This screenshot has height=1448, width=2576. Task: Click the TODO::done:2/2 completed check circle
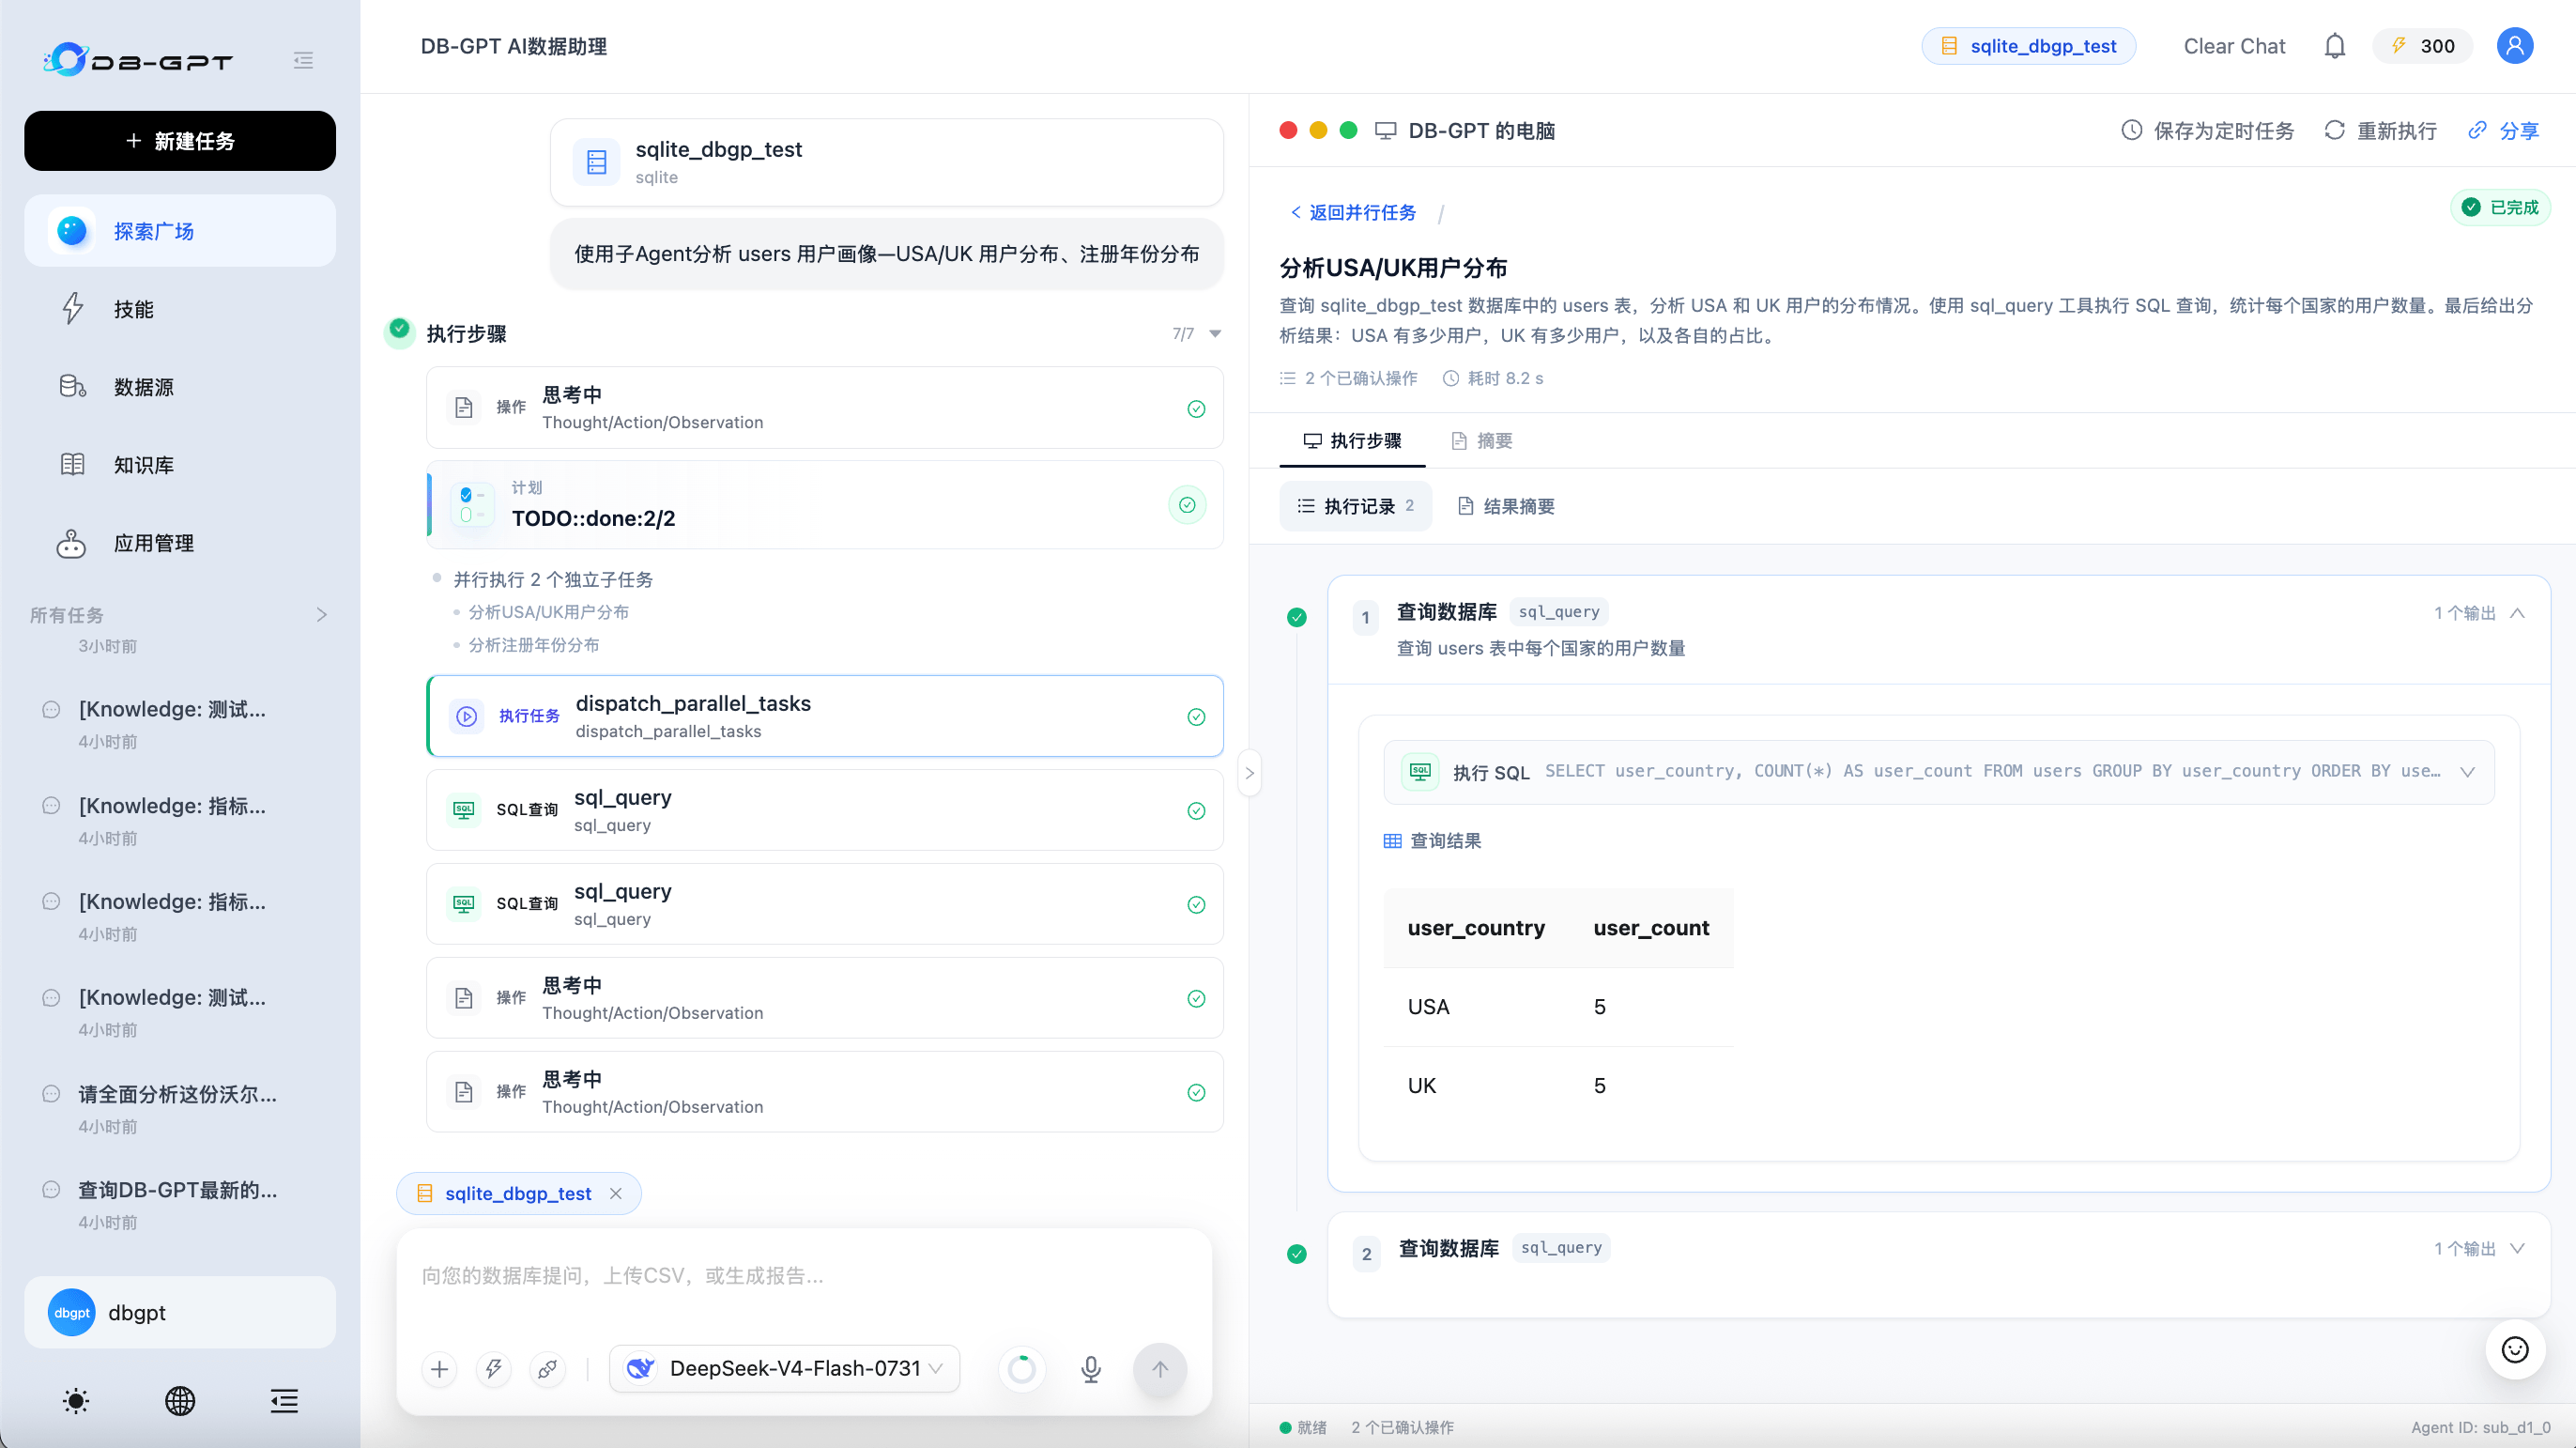pos(1187,505)
